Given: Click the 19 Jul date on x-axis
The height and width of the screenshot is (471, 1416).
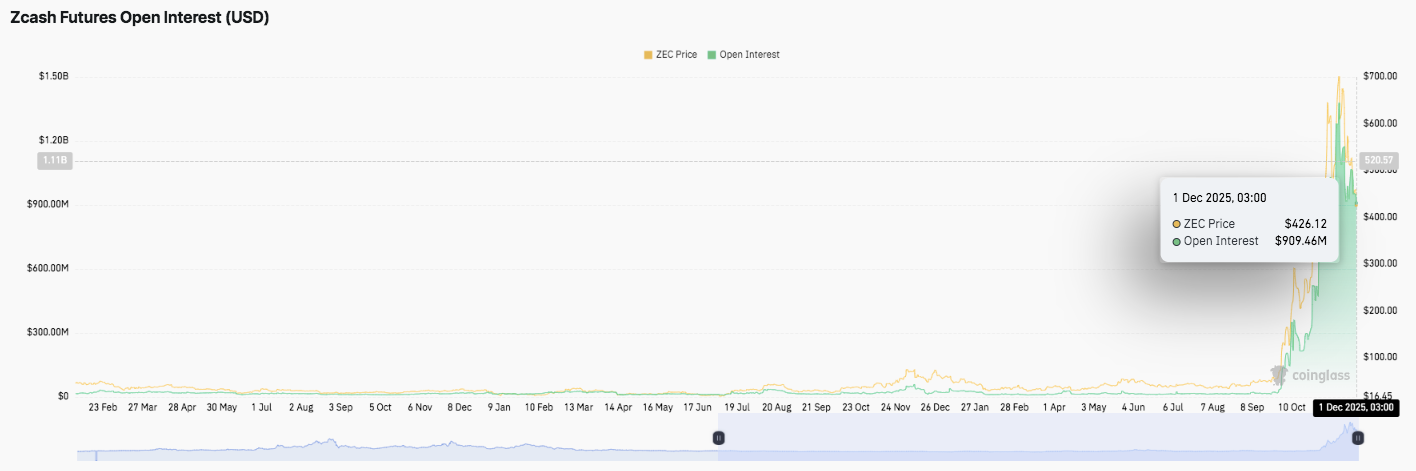Looking at the screenshot, I should coord(736,407).
